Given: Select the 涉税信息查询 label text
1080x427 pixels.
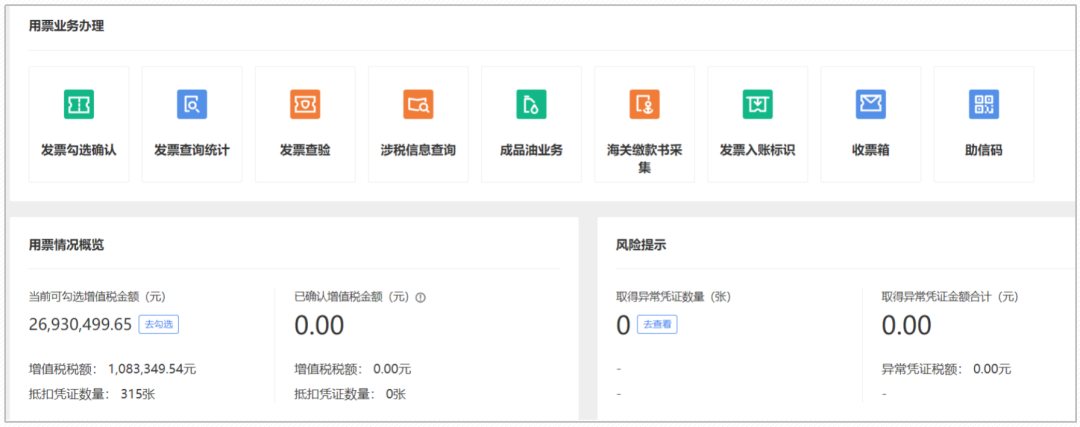Looking at the screenshot, I should click(x=418, y=150).
